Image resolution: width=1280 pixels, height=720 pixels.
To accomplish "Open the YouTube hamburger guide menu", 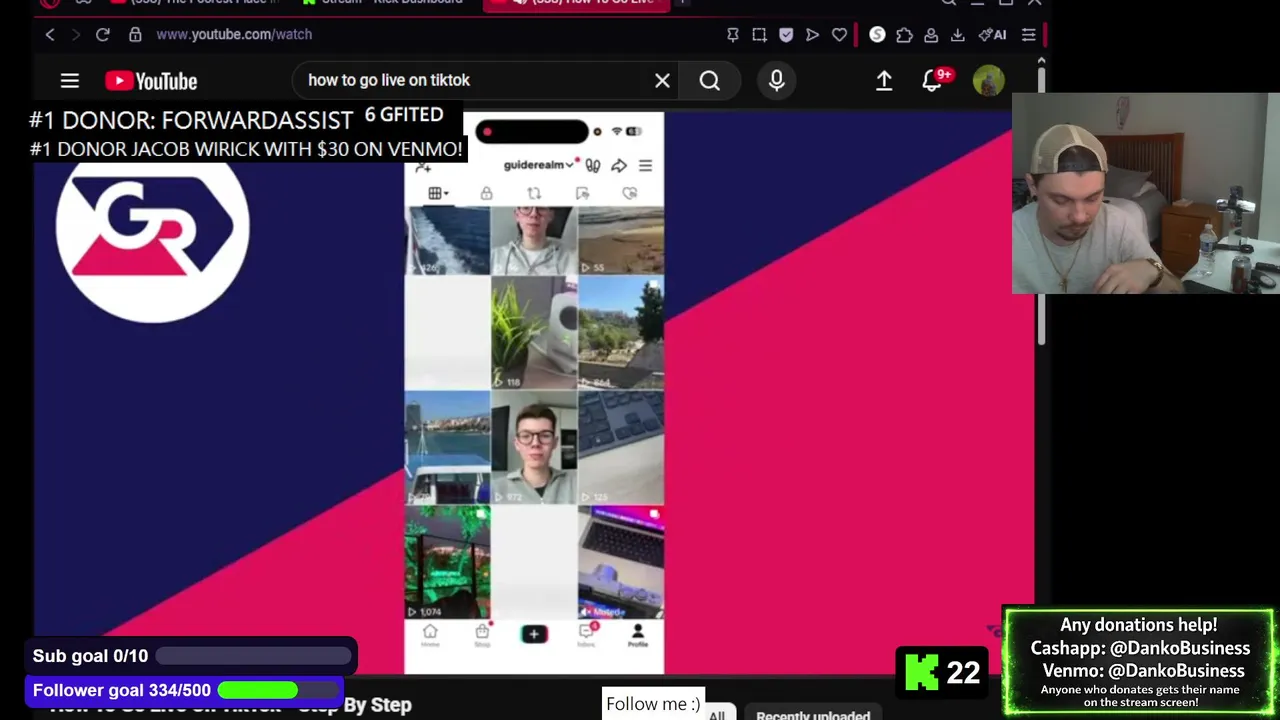I will (69, 81).
